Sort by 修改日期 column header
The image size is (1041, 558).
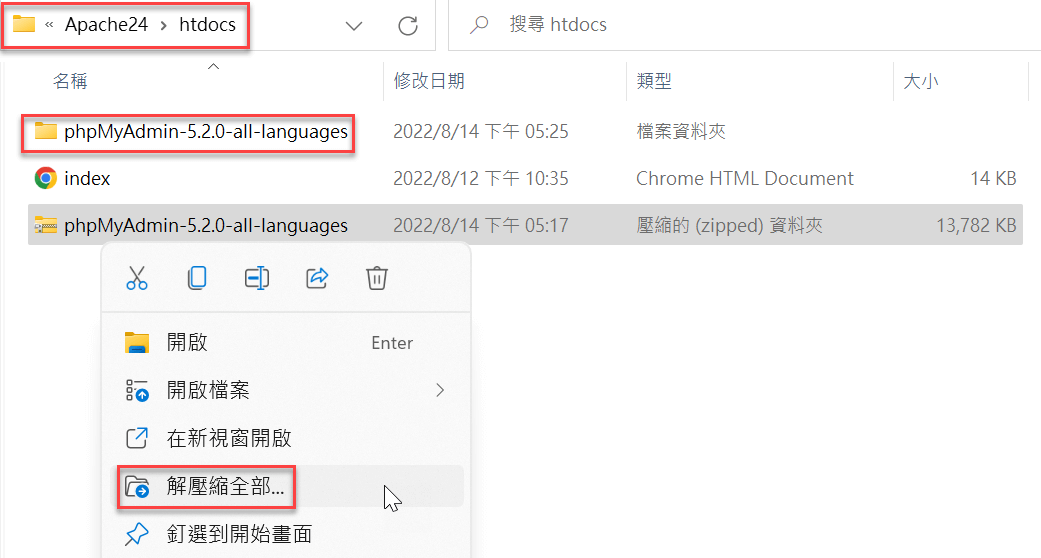coord(429,81)
